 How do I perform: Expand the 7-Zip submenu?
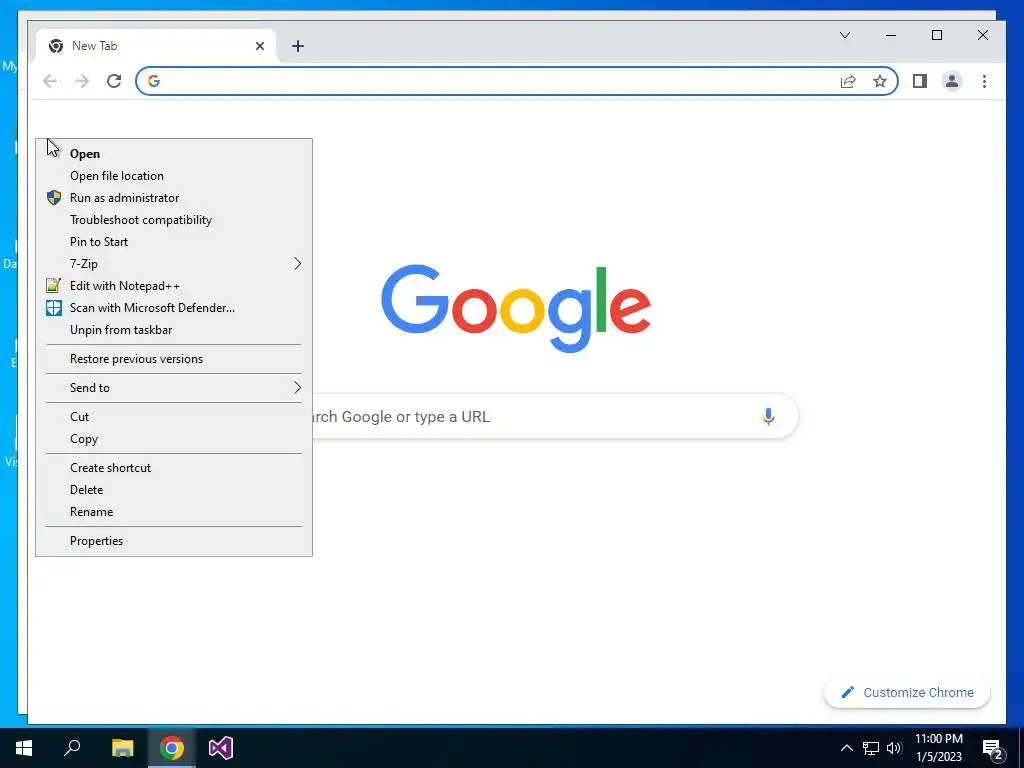pos(173,264)
